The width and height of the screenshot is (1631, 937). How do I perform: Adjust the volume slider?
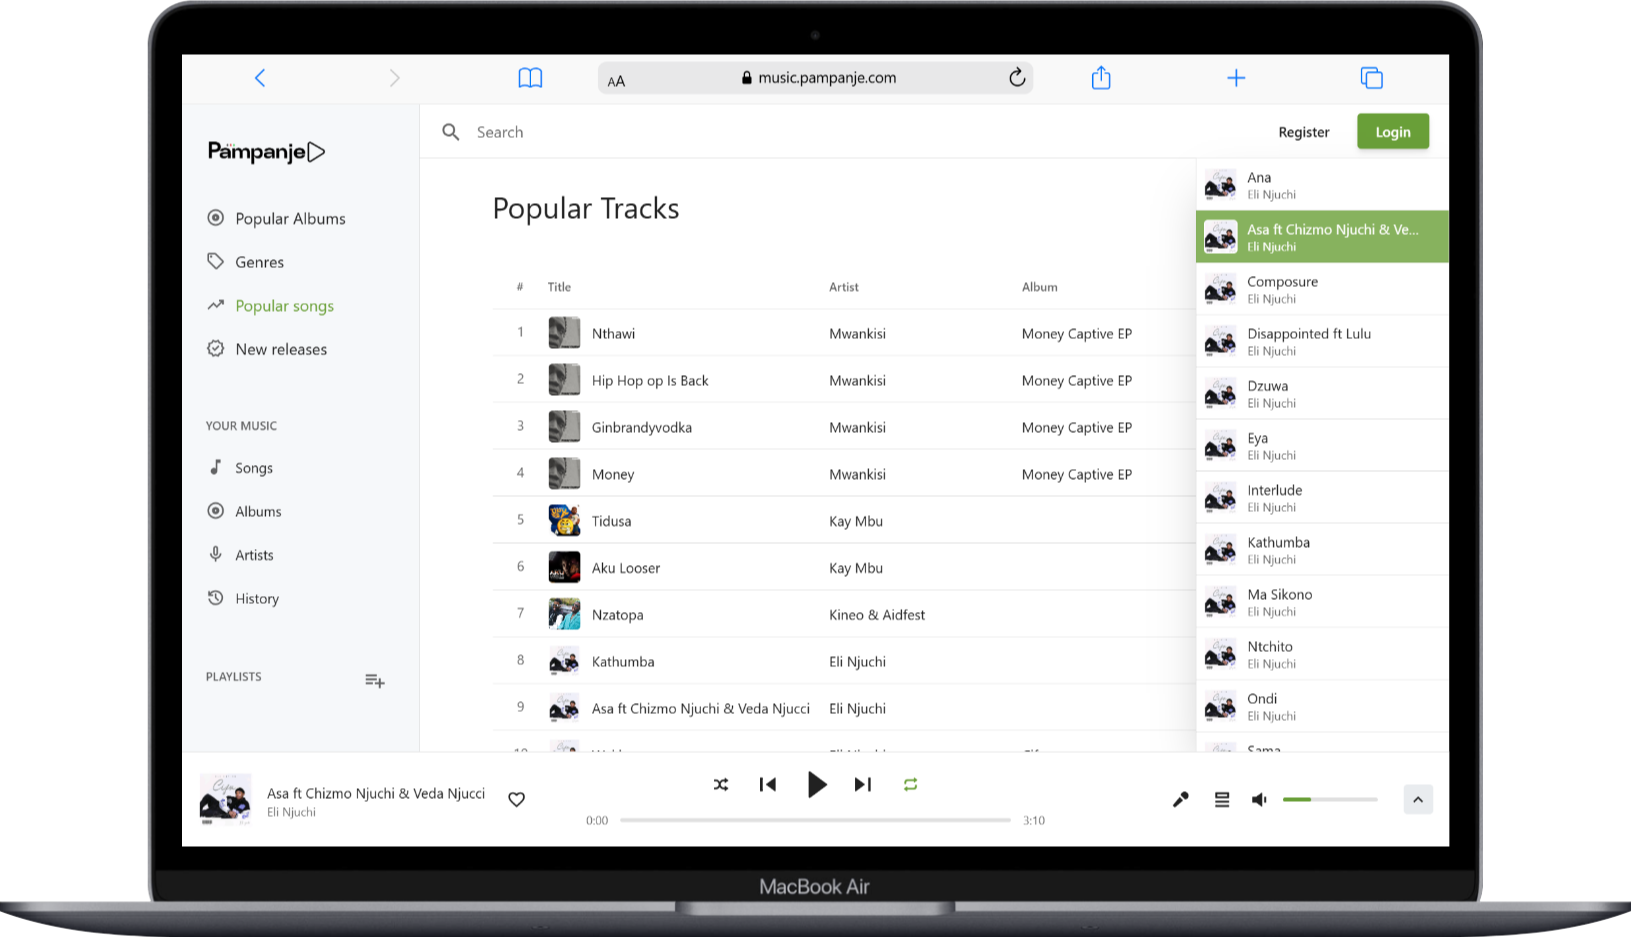point(1329,799)
